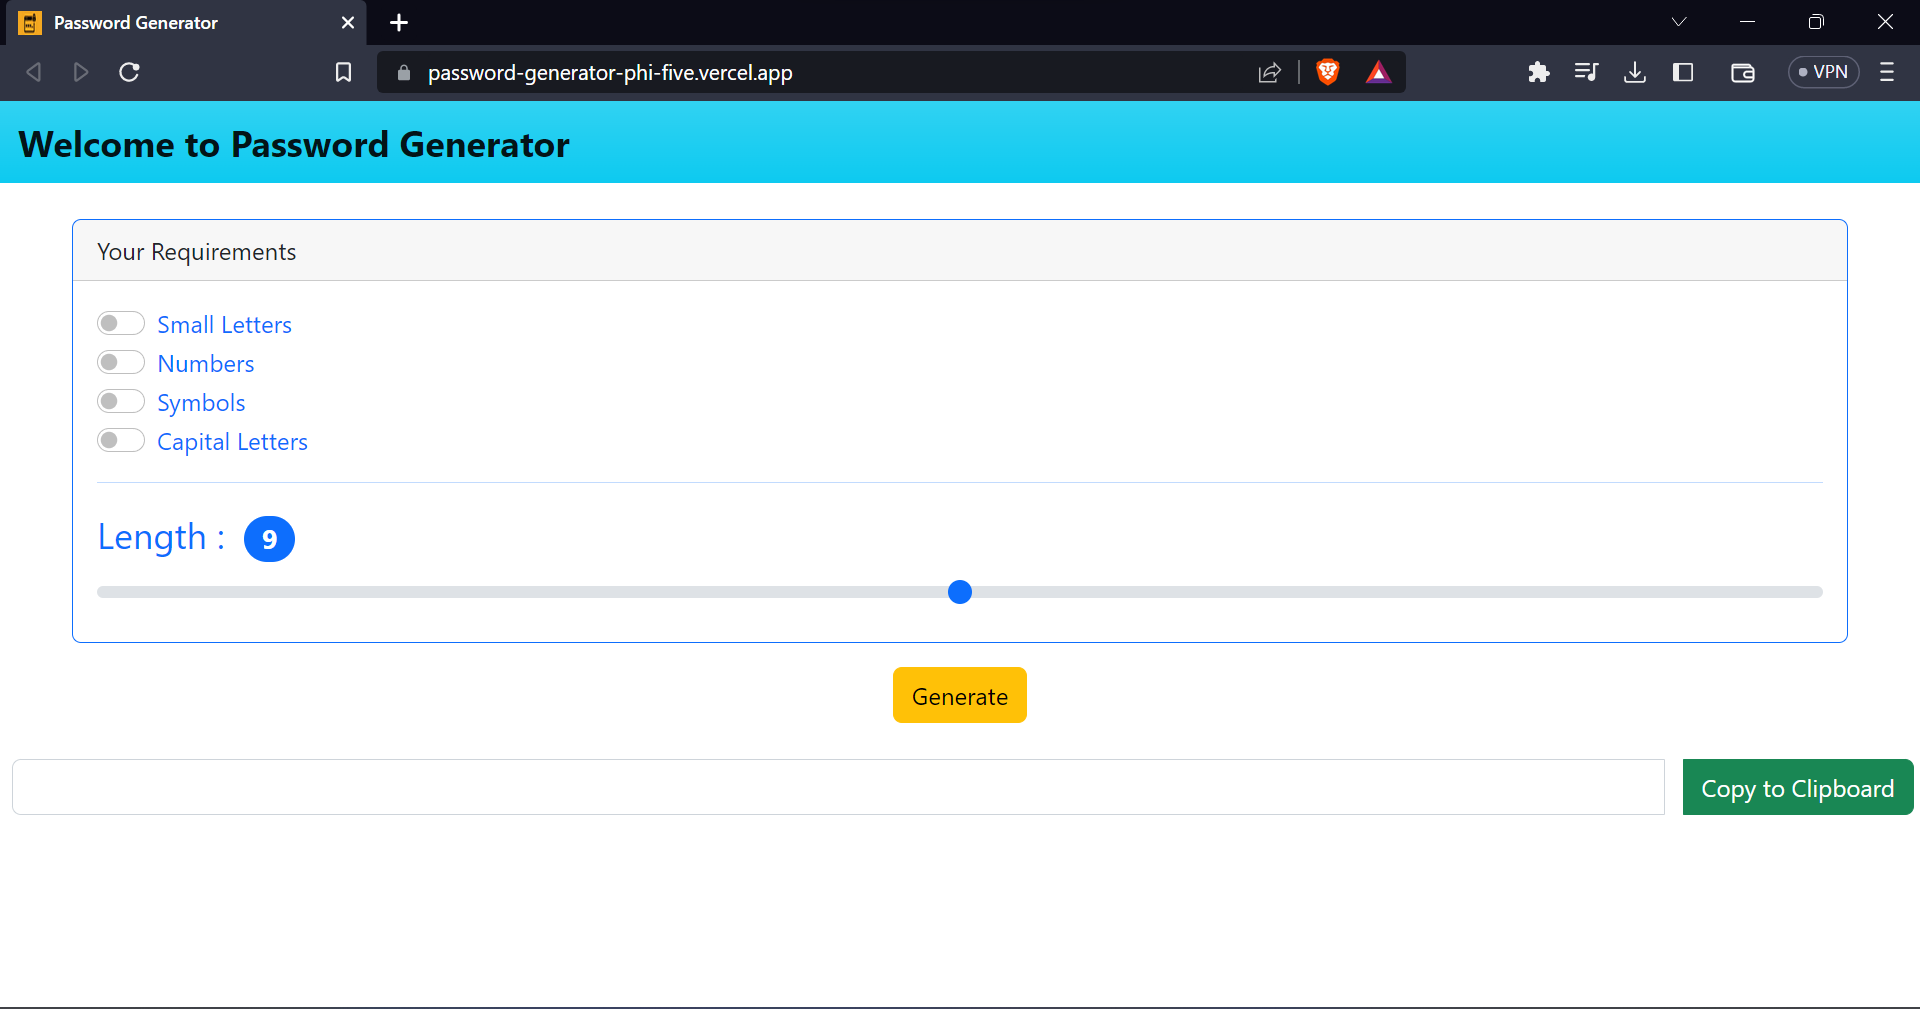
Task: Open the Brave Rewards triangle icon
Action: (x=1378, y=72)
